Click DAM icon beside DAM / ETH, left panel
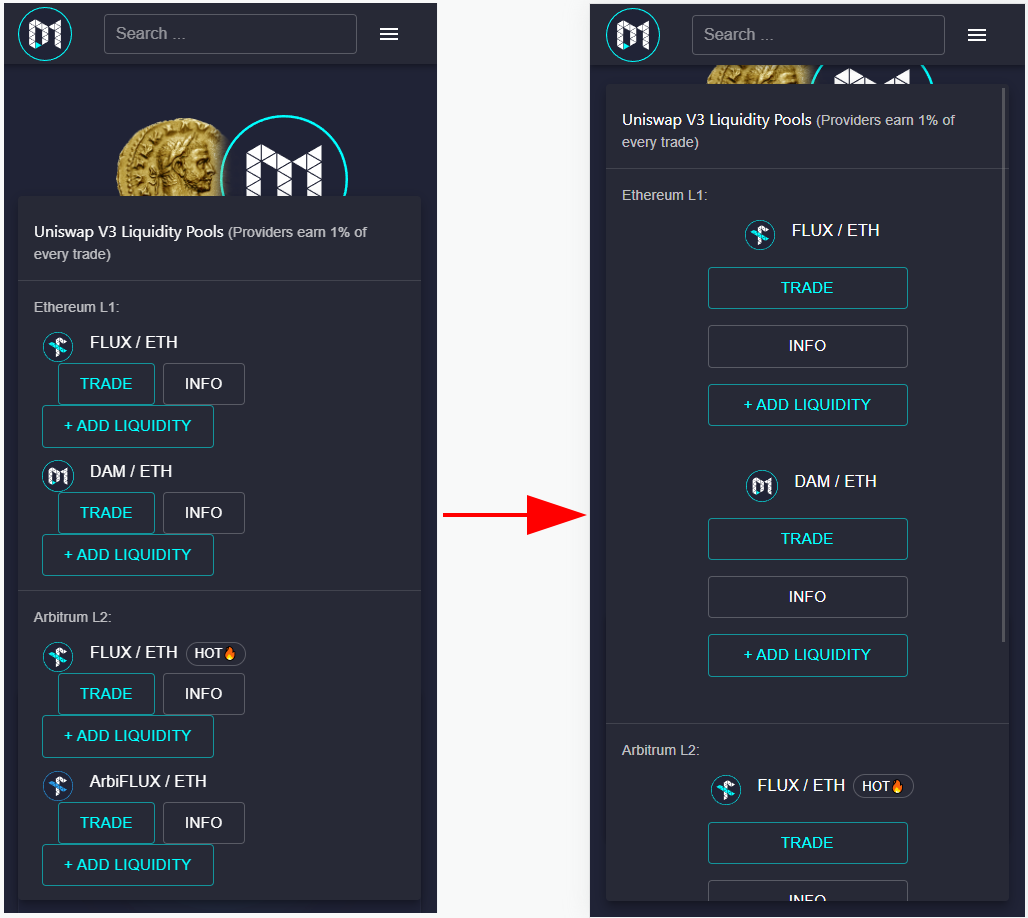This screenshot has width=1028, height=918. coord(58,475)
